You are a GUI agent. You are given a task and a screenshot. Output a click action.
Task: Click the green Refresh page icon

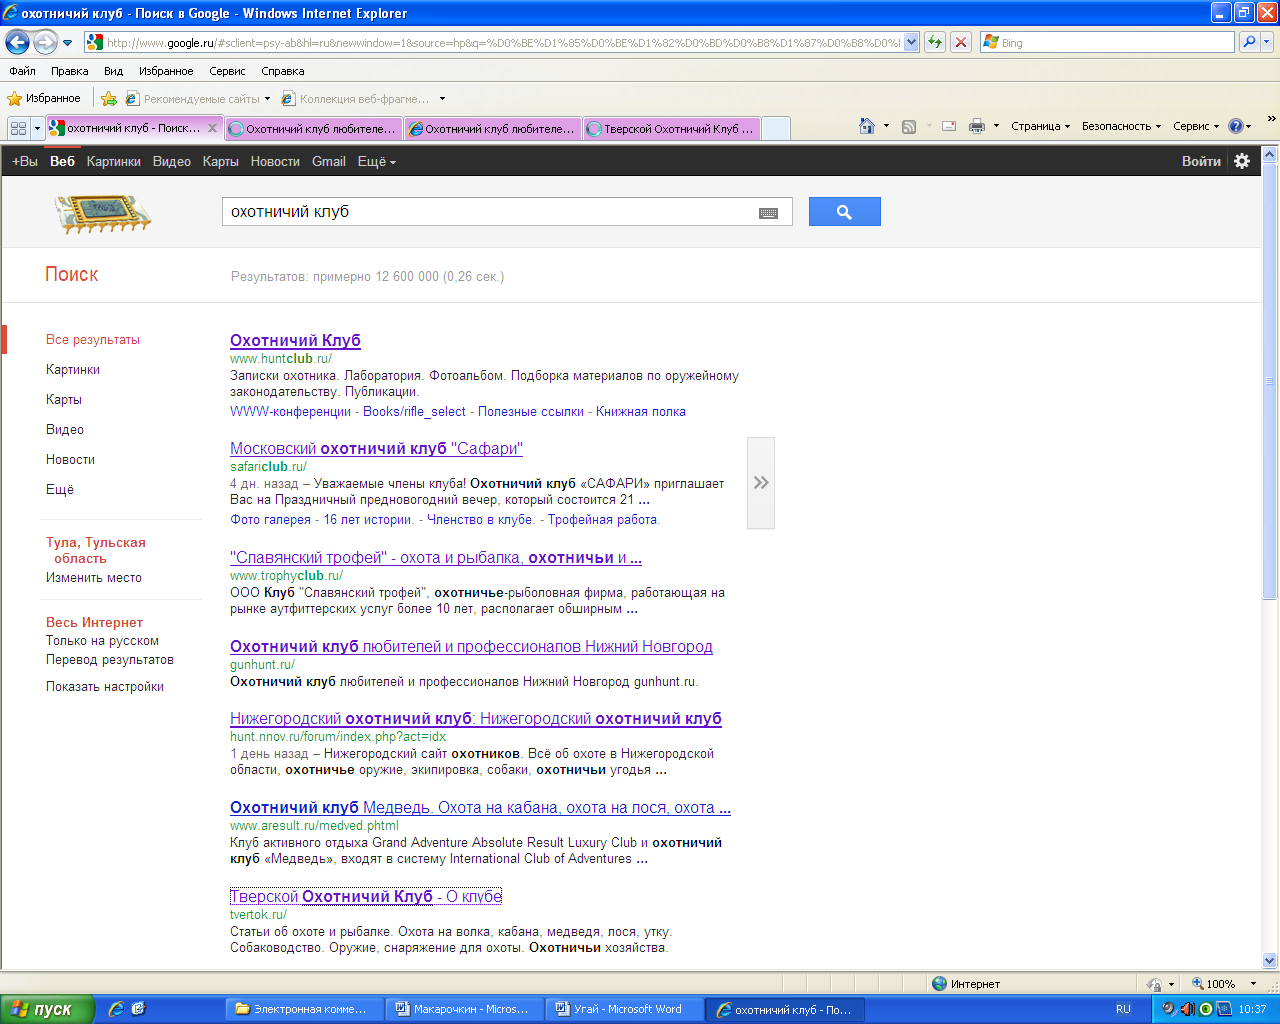(x=935, y=42)
